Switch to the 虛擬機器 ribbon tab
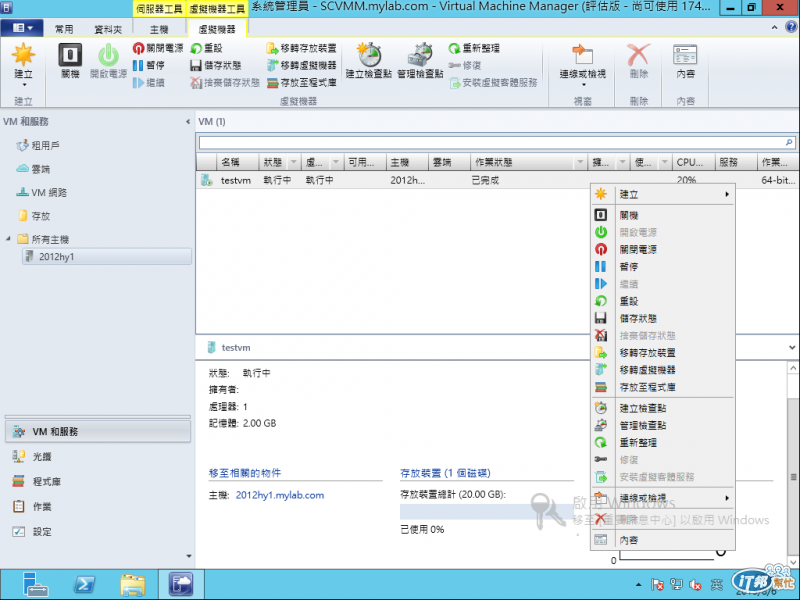Image resolution: width=800 pixels, height=600 pixels. pyautogui.click(x=217, y=29)
